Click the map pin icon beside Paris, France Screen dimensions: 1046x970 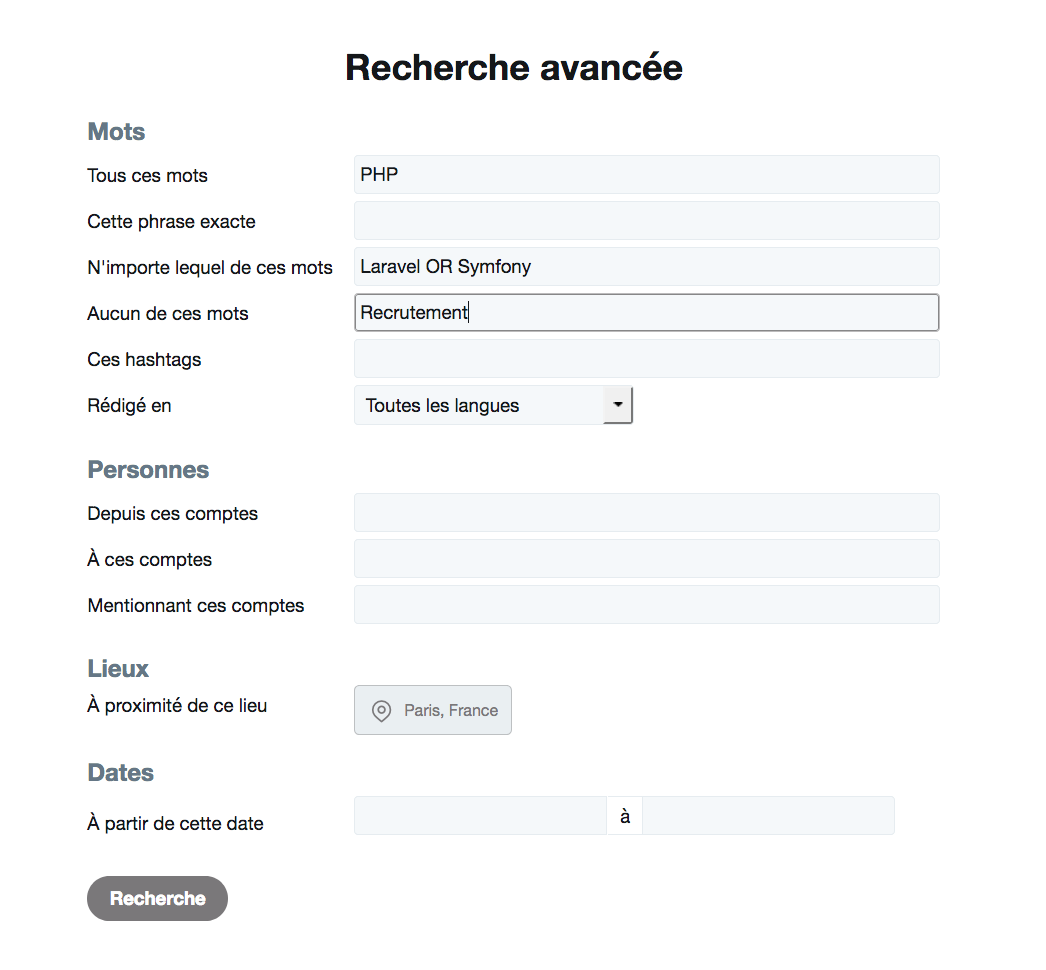tap(381, 711)
